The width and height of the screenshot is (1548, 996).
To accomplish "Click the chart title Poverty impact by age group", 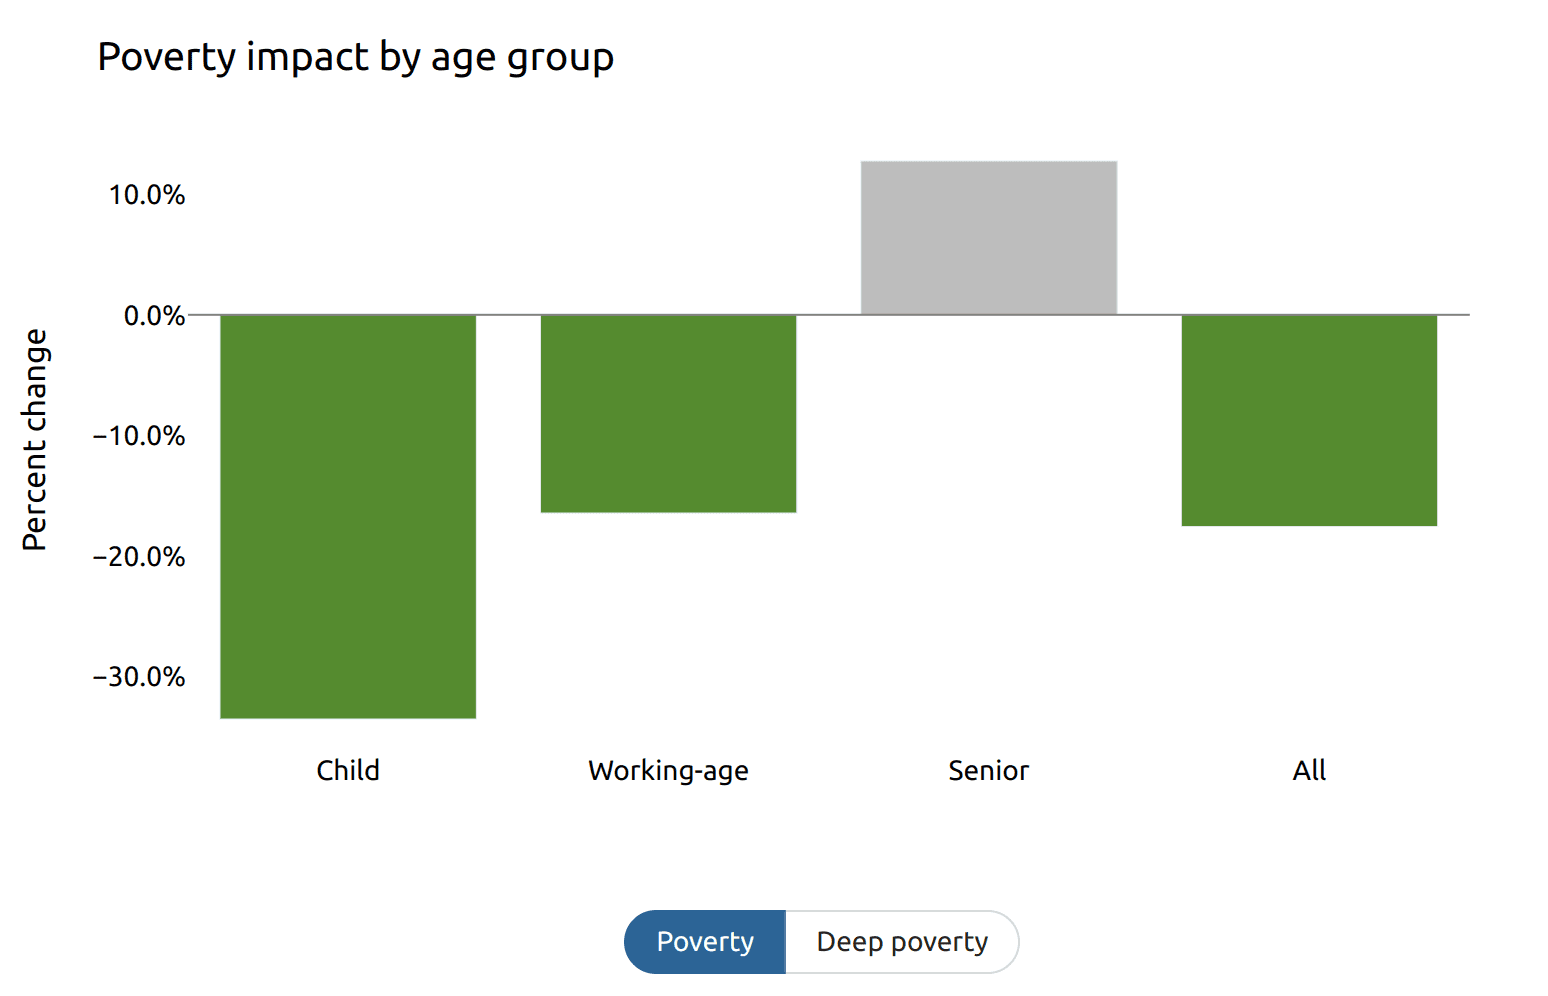I will (355, 57).
